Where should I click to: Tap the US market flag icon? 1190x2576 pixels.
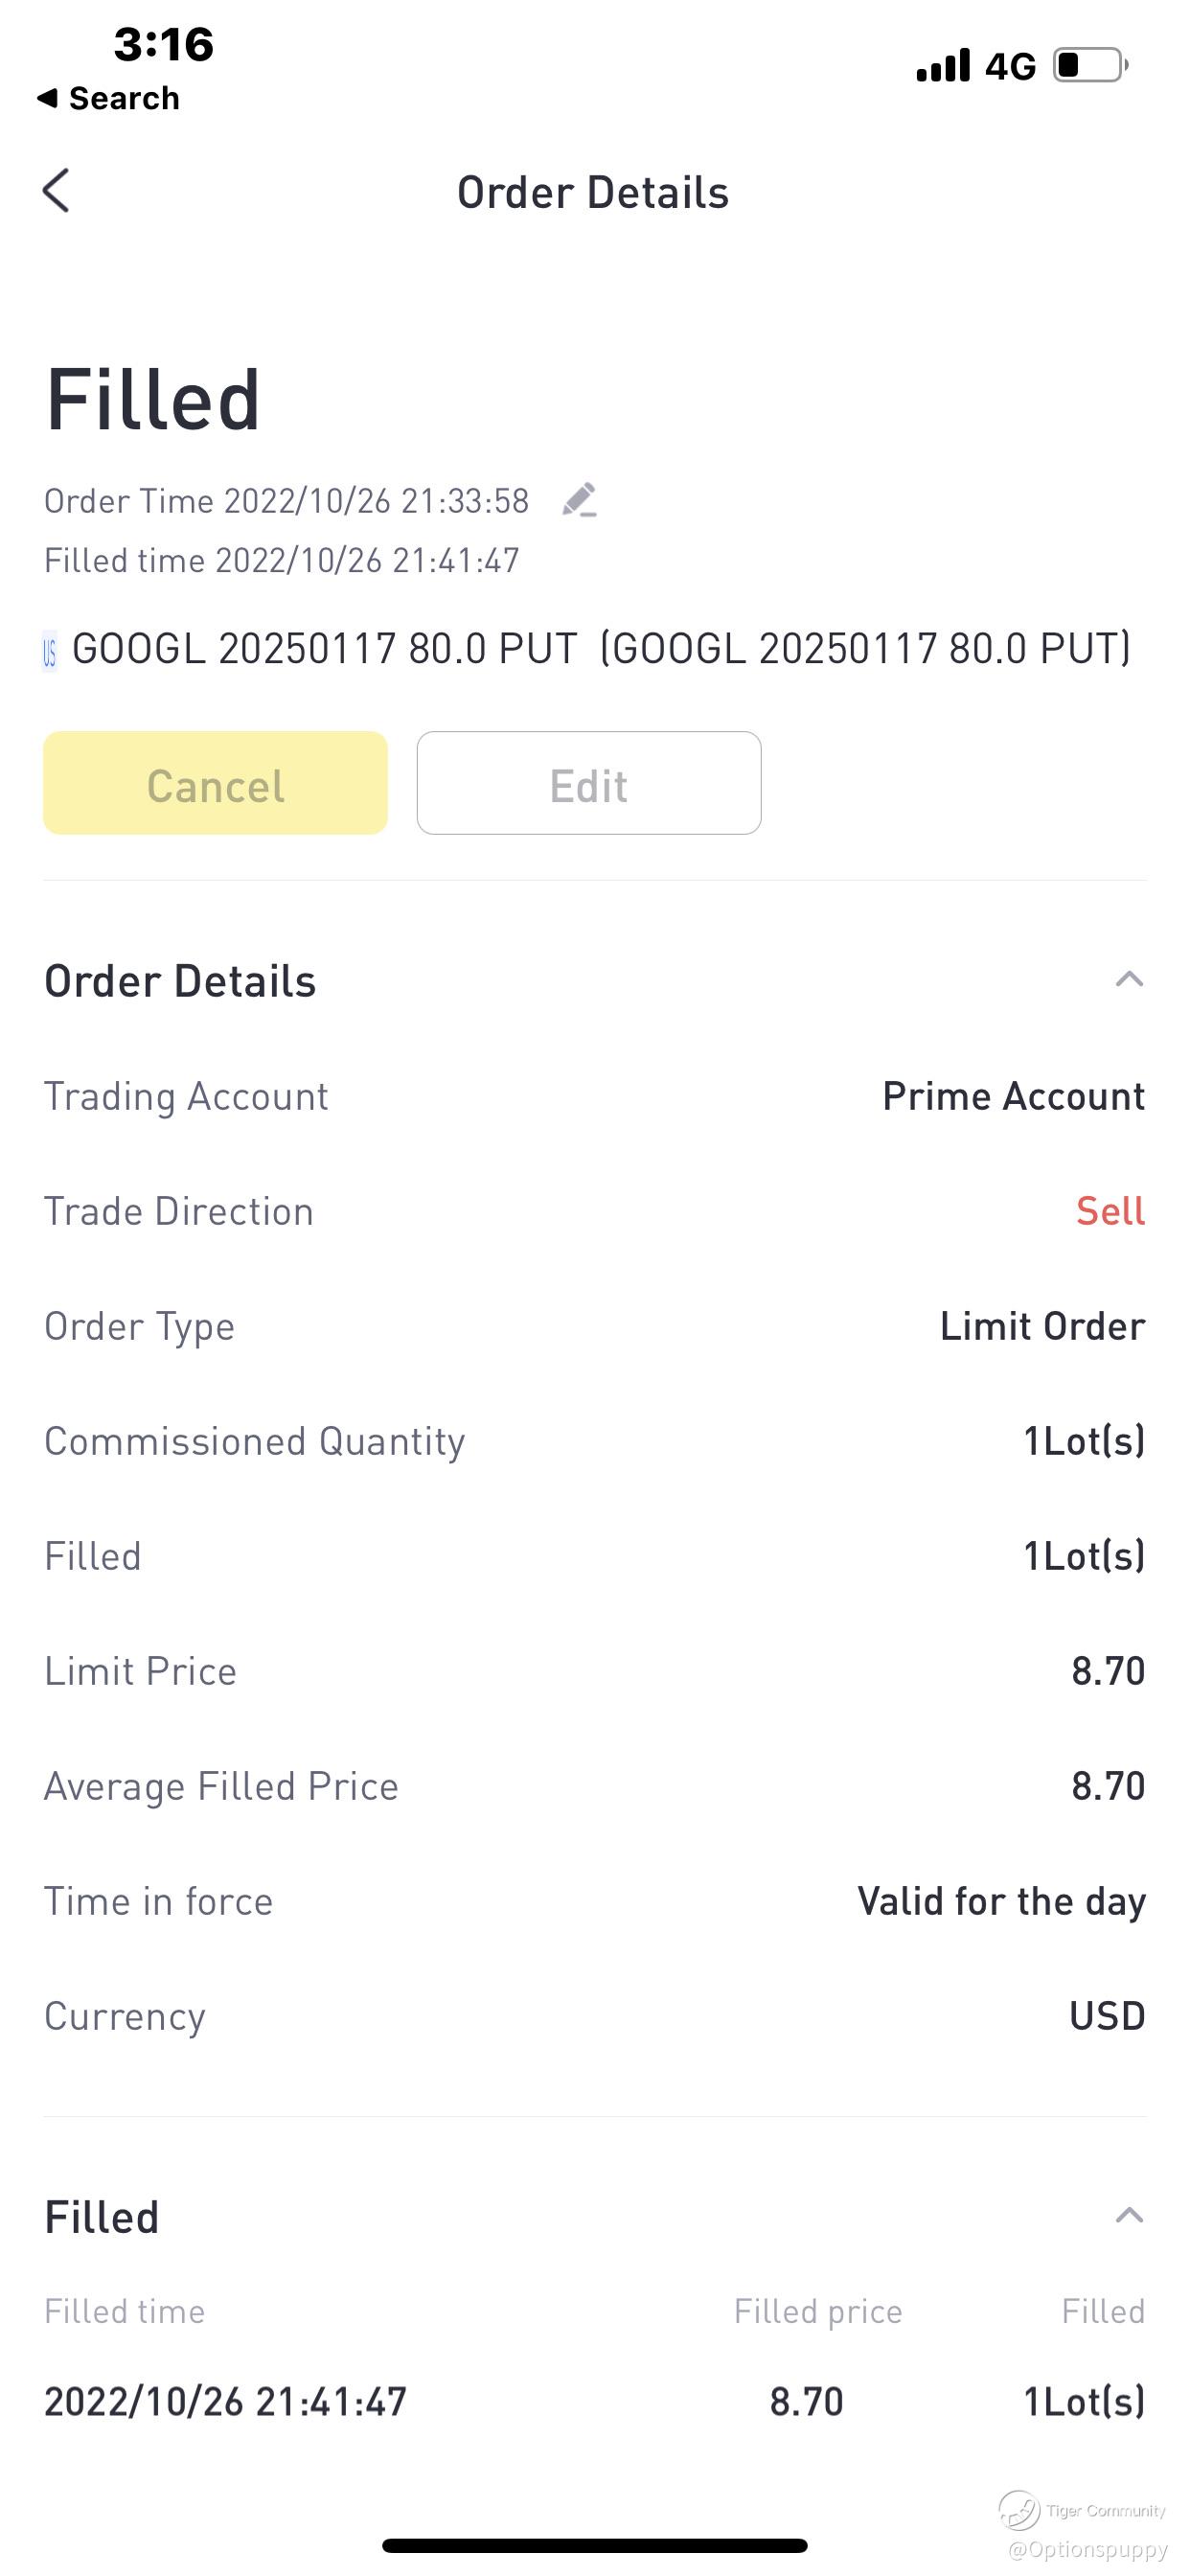(x=50, y=652)
